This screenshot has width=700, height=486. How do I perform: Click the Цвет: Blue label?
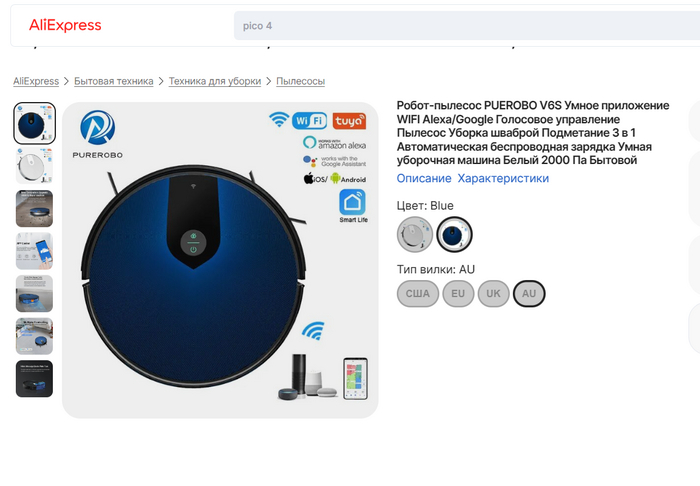click(425, 206)
